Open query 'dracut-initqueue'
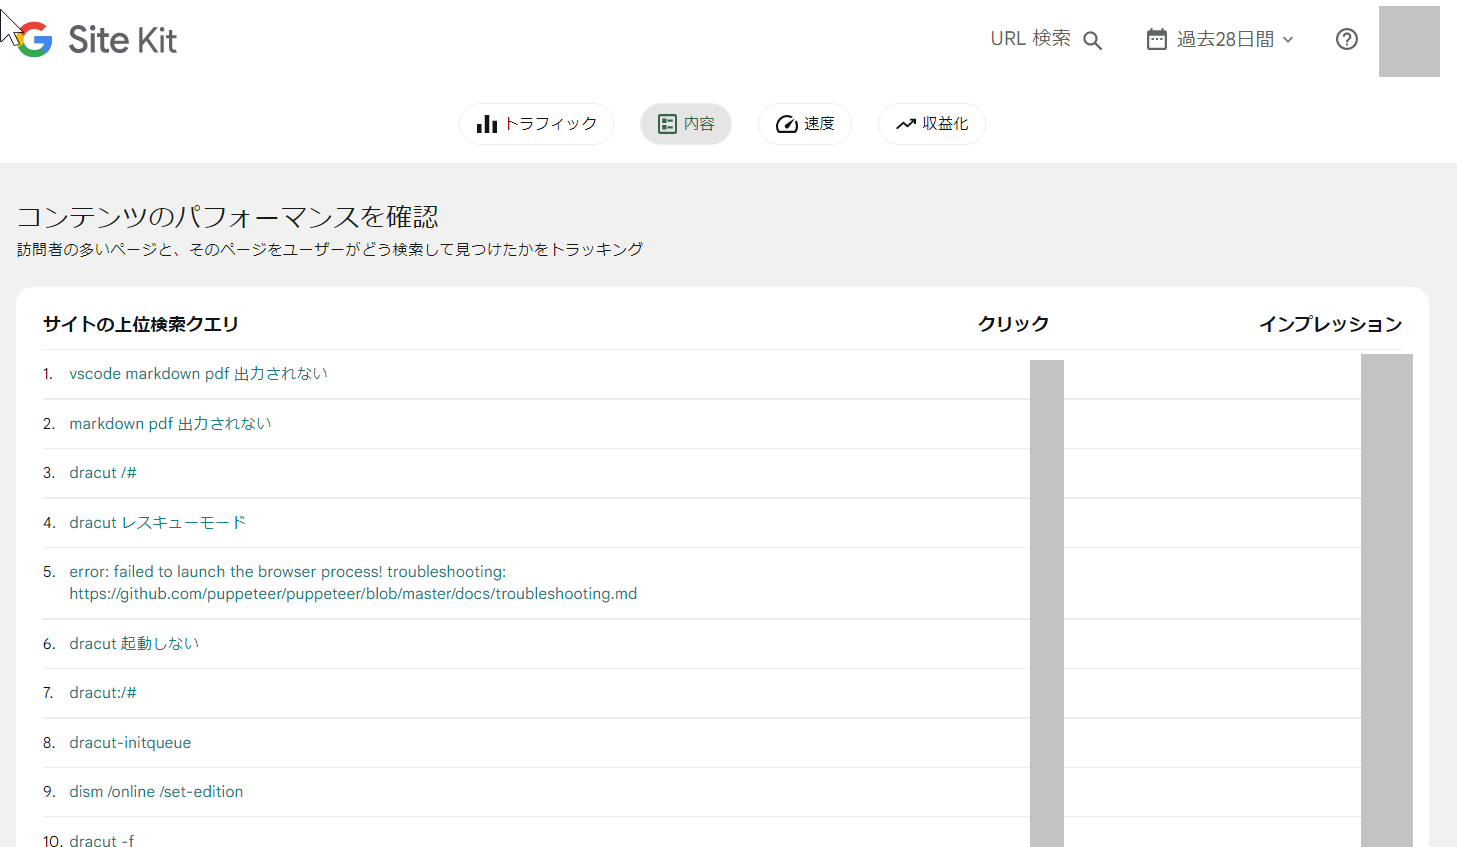 click(x=130, y=743)
